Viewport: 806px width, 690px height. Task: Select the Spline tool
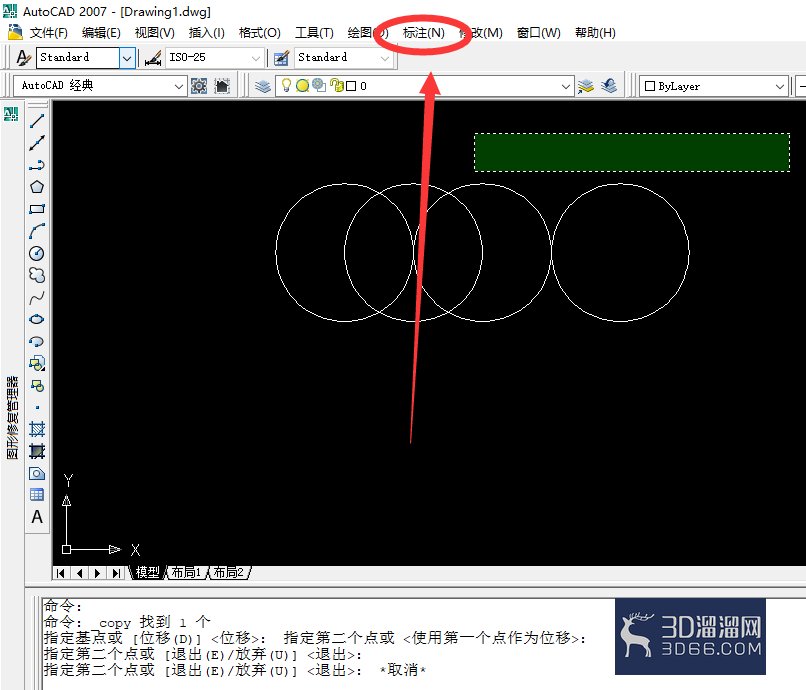point(37,298)
